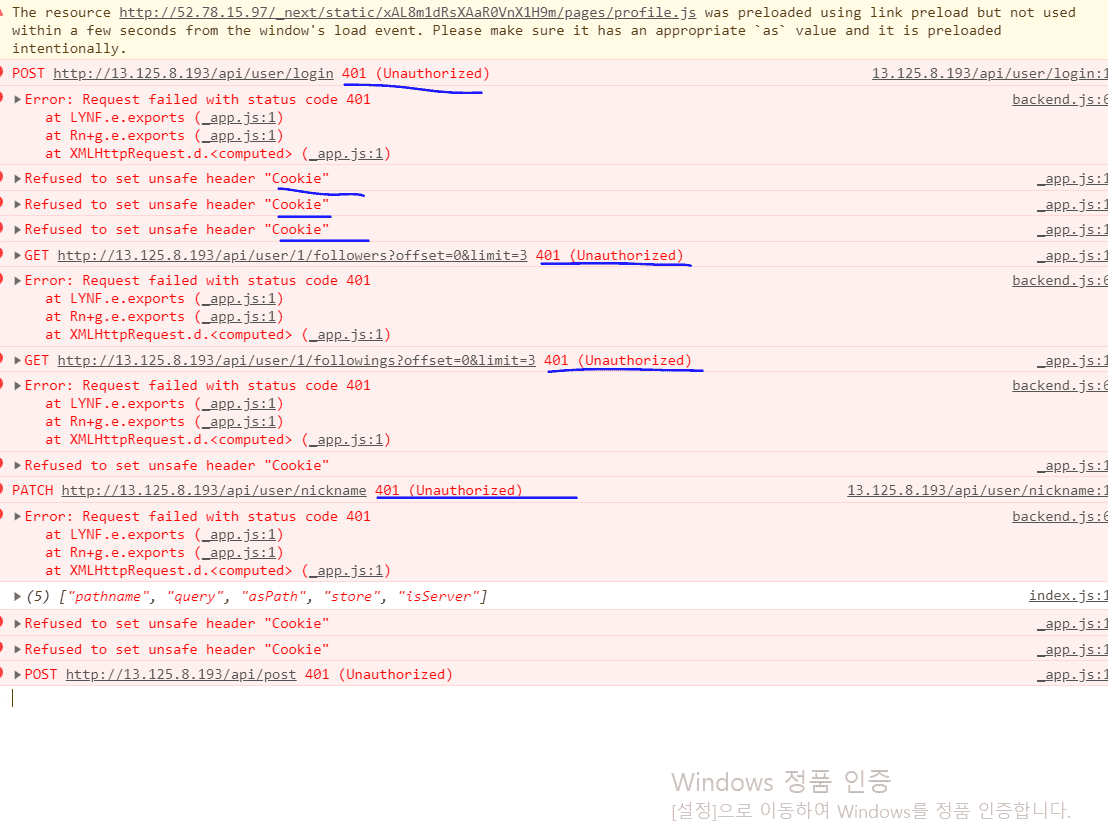Expand Refused Cookie entry just above POST api/post

click(18, 649)
